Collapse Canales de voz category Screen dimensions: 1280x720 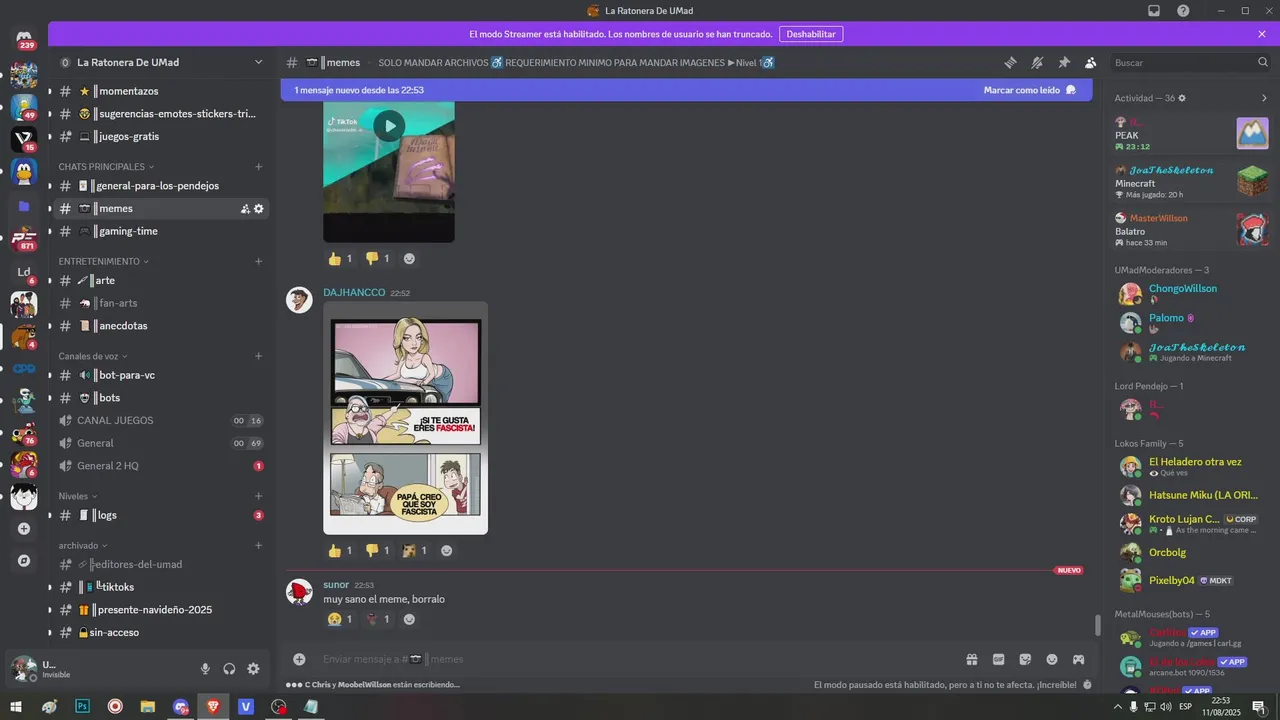click(93, 356)
